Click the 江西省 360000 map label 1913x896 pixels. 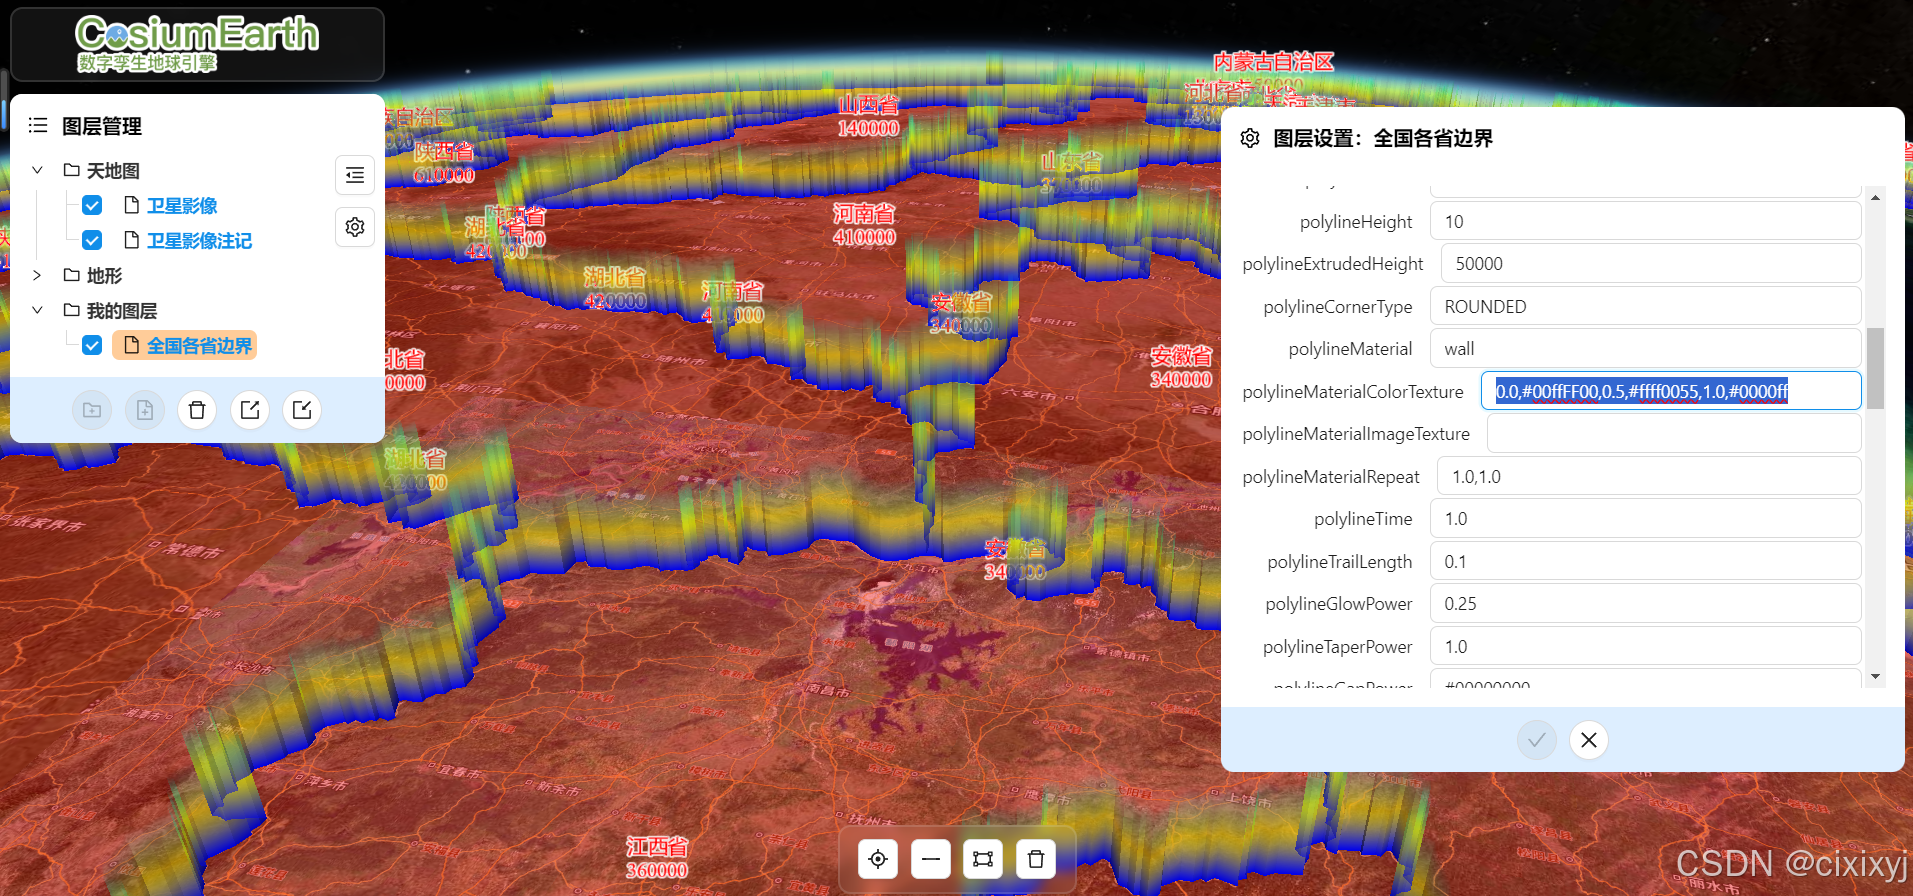[657, 858]
